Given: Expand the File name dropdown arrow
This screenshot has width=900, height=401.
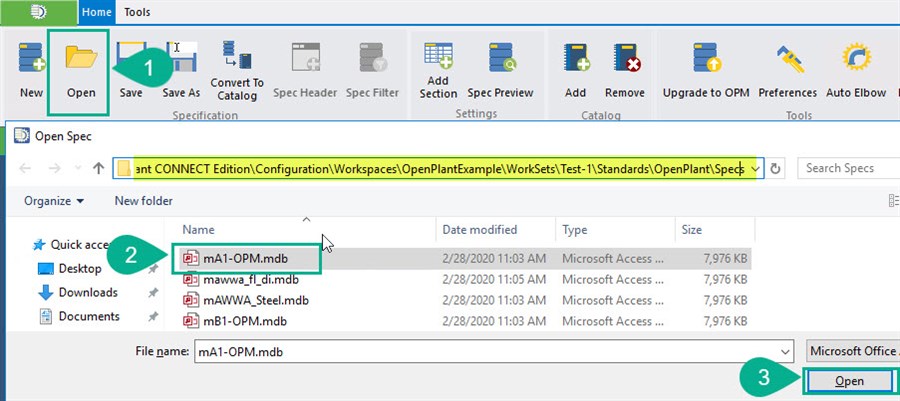Looking at the screenshot, I should click(x=786, y=352).
